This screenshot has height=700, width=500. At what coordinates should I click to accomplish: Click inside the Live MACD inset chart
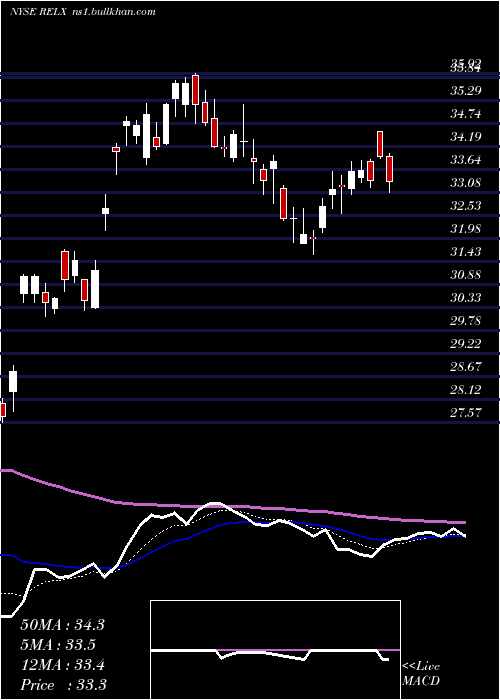click(275, 650)
